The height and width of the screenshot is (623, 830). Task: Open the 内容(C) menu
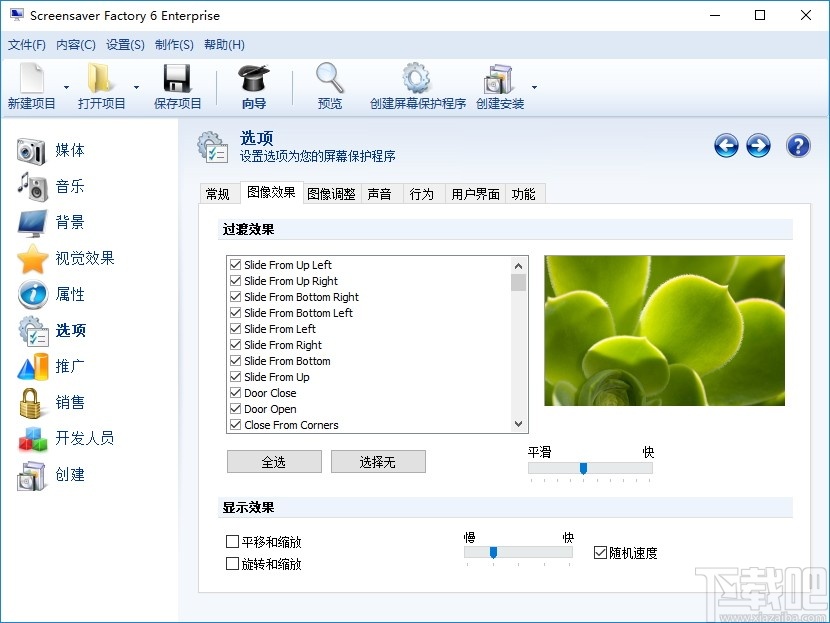tap(76, 45)
